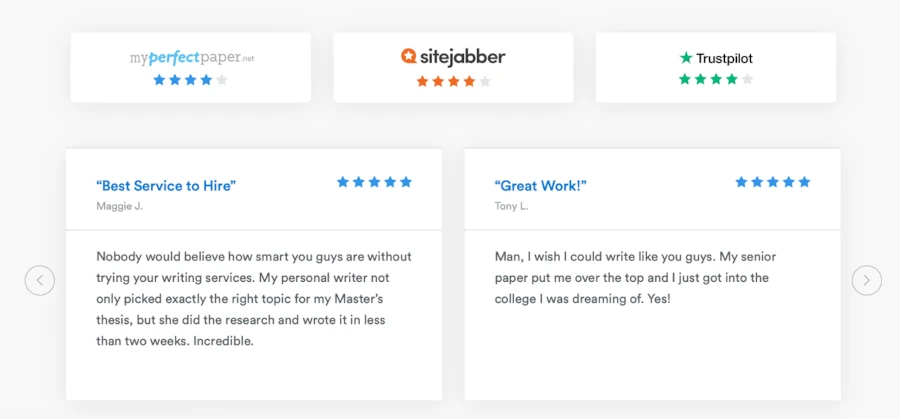Open the "Great Work!" review title
The width and height of the screenshot is (900, 419).
(x=540, y=186)
